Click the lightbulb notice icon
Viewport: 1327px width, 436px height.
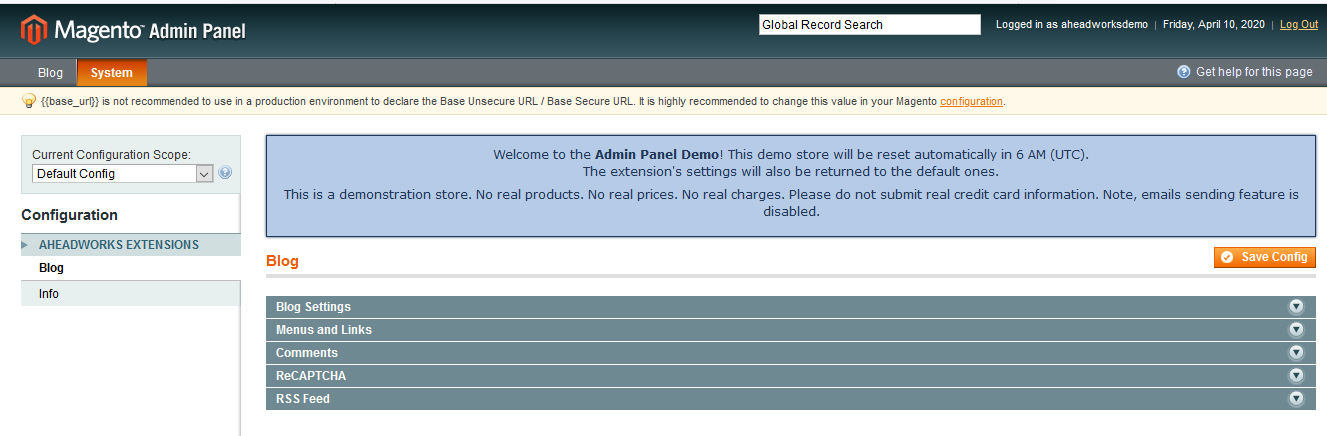pyautogui.click(x=29, y=101)
